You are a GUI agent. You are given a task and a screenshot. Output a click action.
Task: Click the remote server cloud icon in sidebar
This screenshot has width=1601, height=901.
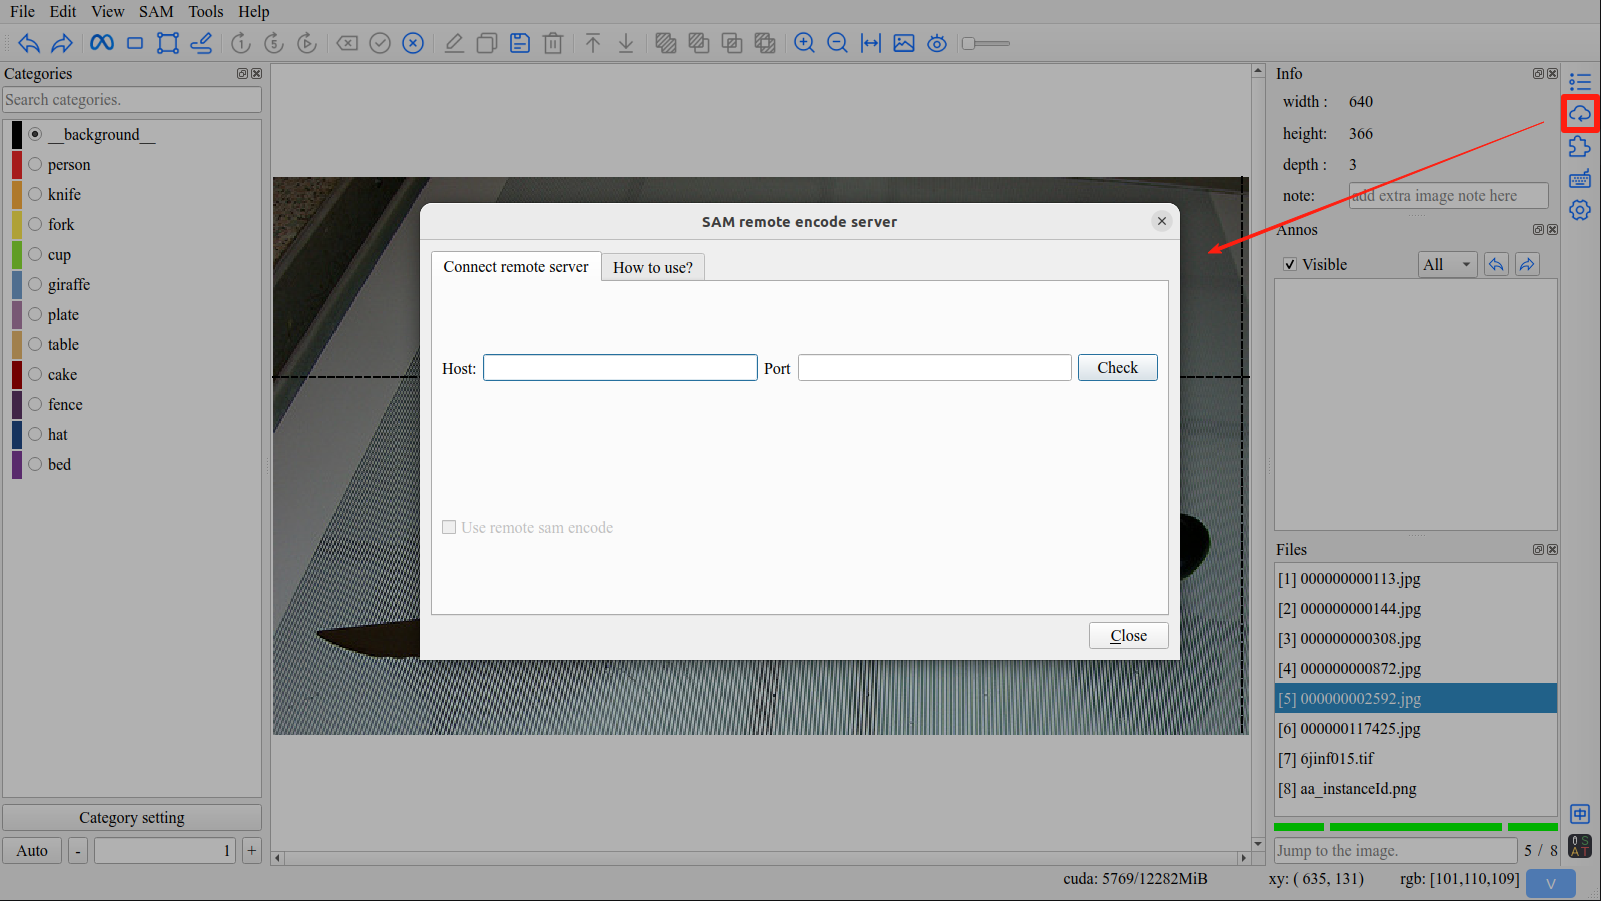(x=1580, y=114)
